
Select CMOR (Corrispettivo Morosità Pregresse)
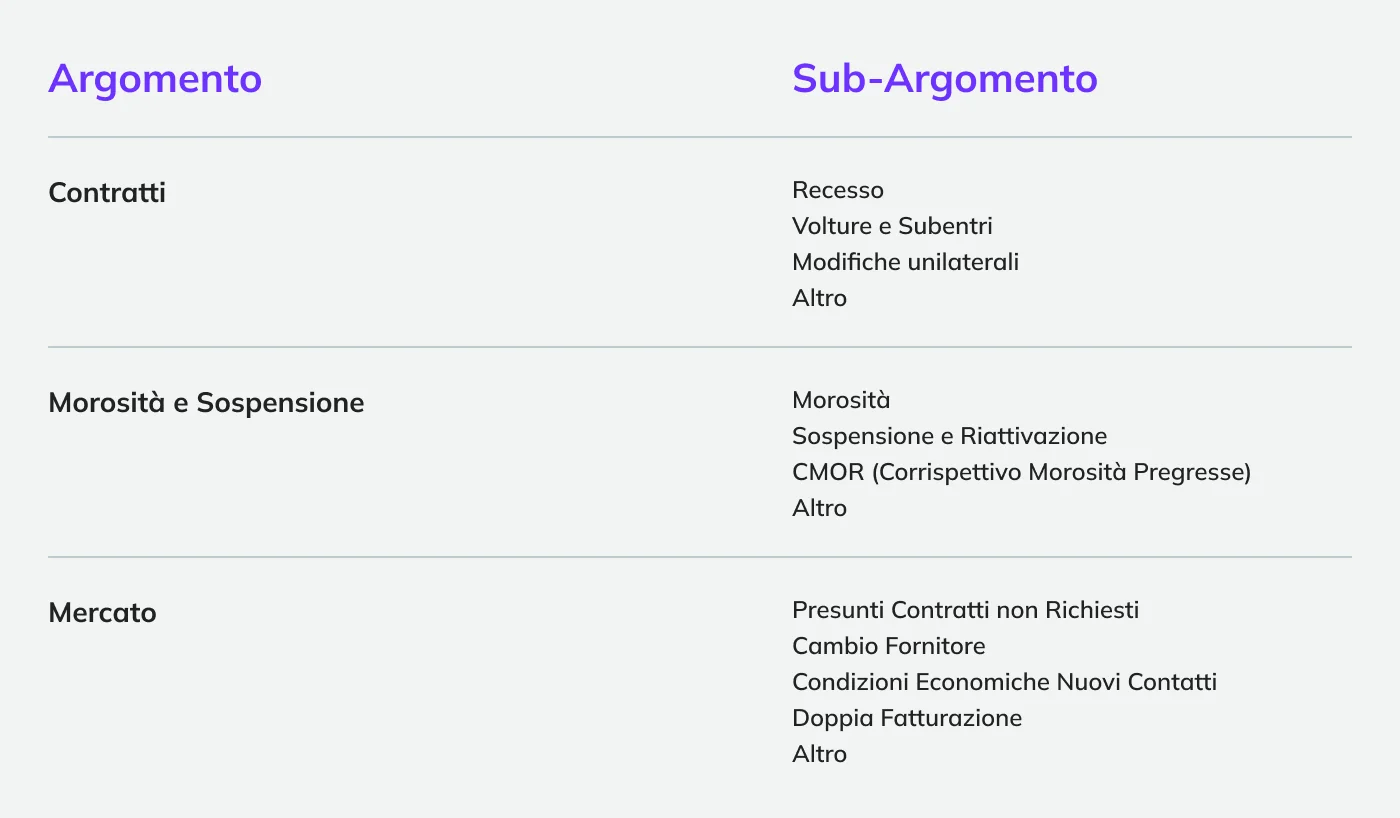pos(1021,472)
